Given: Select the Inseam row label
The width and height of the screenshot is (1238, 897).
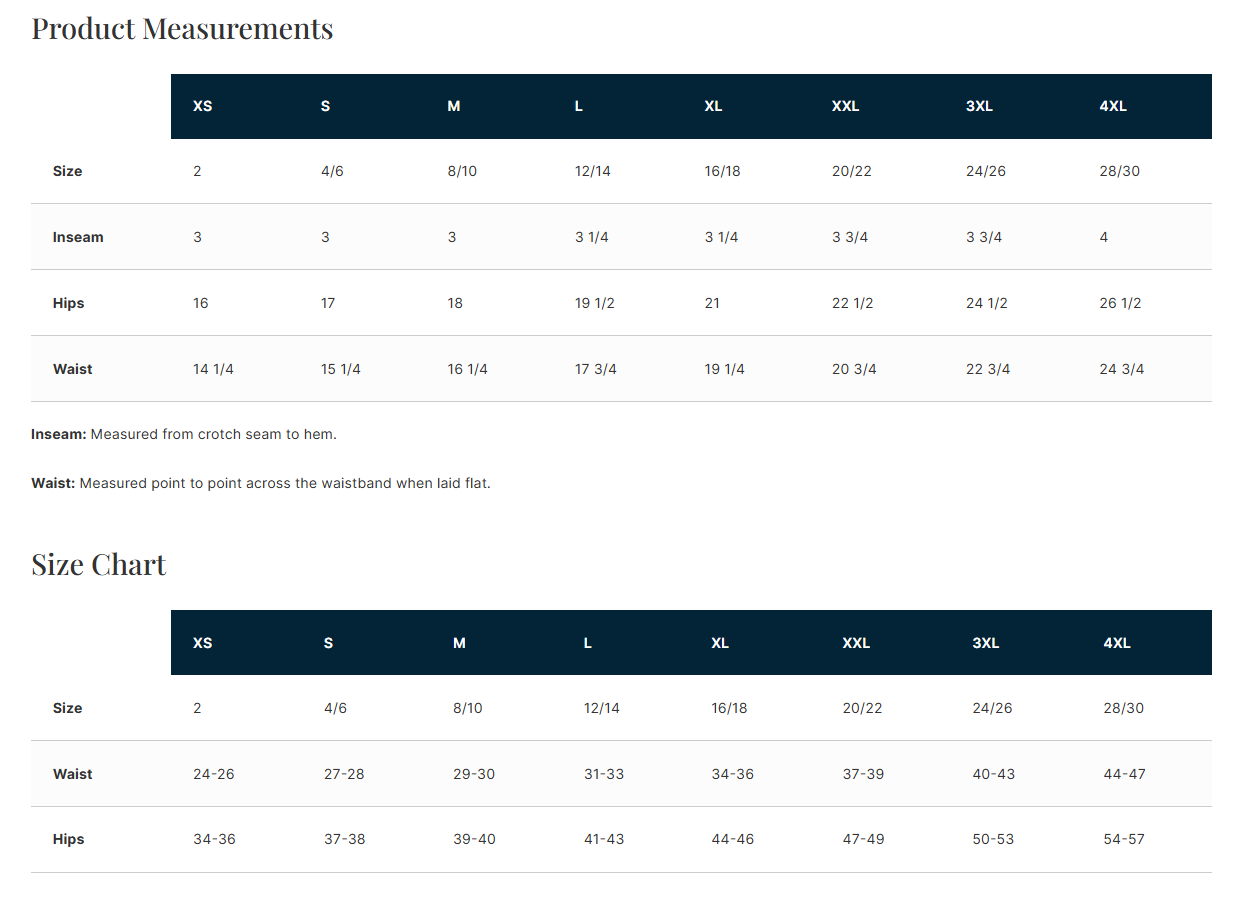Looking at the screenshot, I should pos(78,237).
